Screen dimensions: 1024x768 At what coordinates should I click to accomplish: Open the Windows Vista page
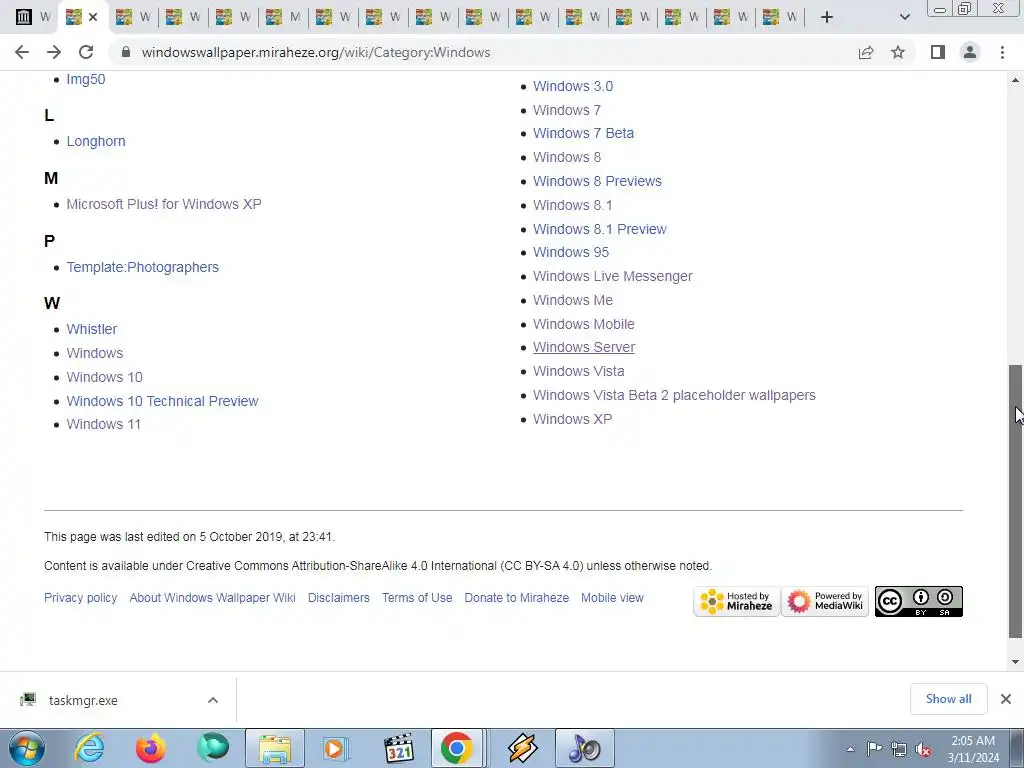click(x=579, y=371)
